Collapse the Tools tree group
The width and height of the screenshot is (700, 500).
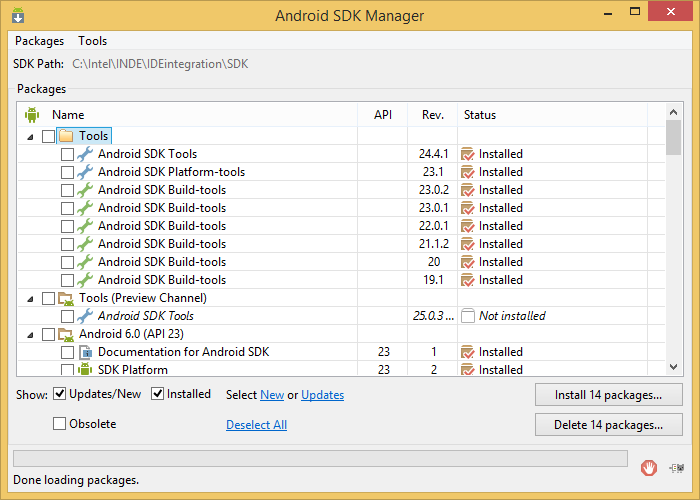tap(30, 136)
